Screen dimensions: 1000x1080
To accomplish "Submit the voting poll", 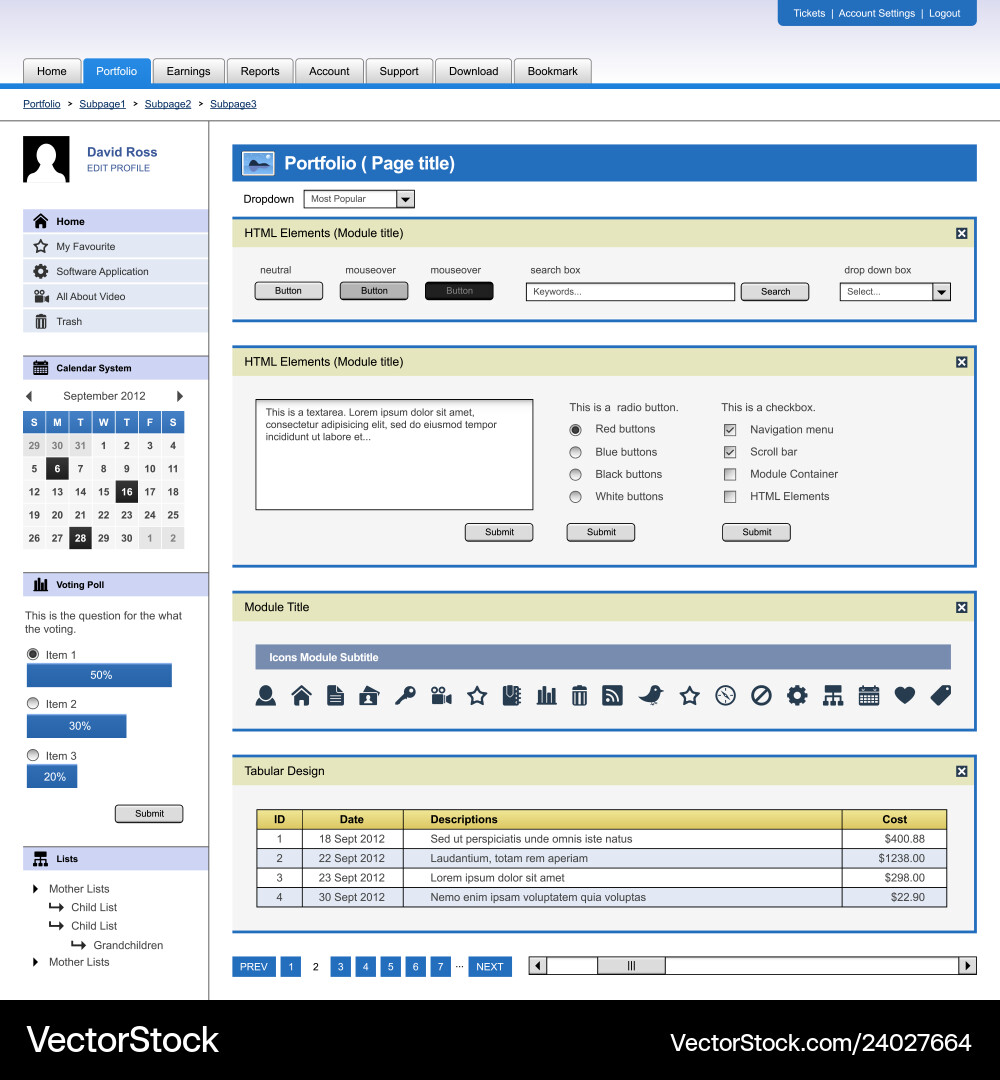I will click(x=149, y=813).
